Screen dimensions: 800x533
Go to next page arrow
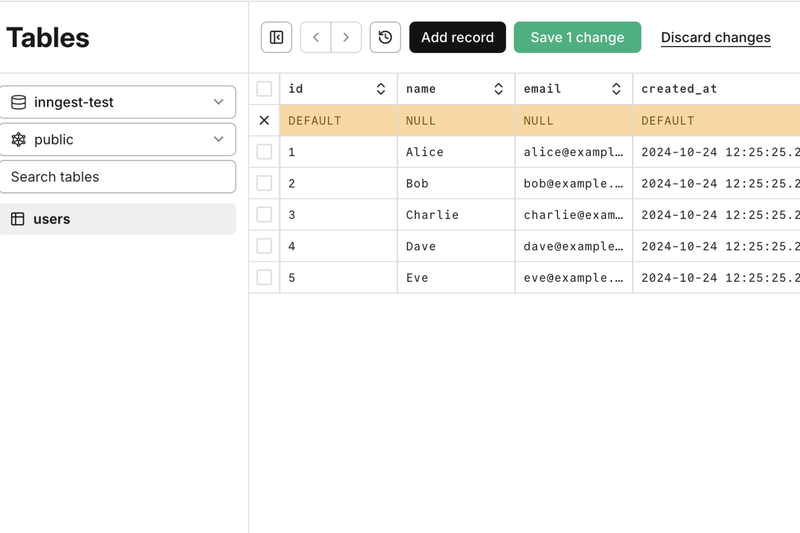coord(346,37)
